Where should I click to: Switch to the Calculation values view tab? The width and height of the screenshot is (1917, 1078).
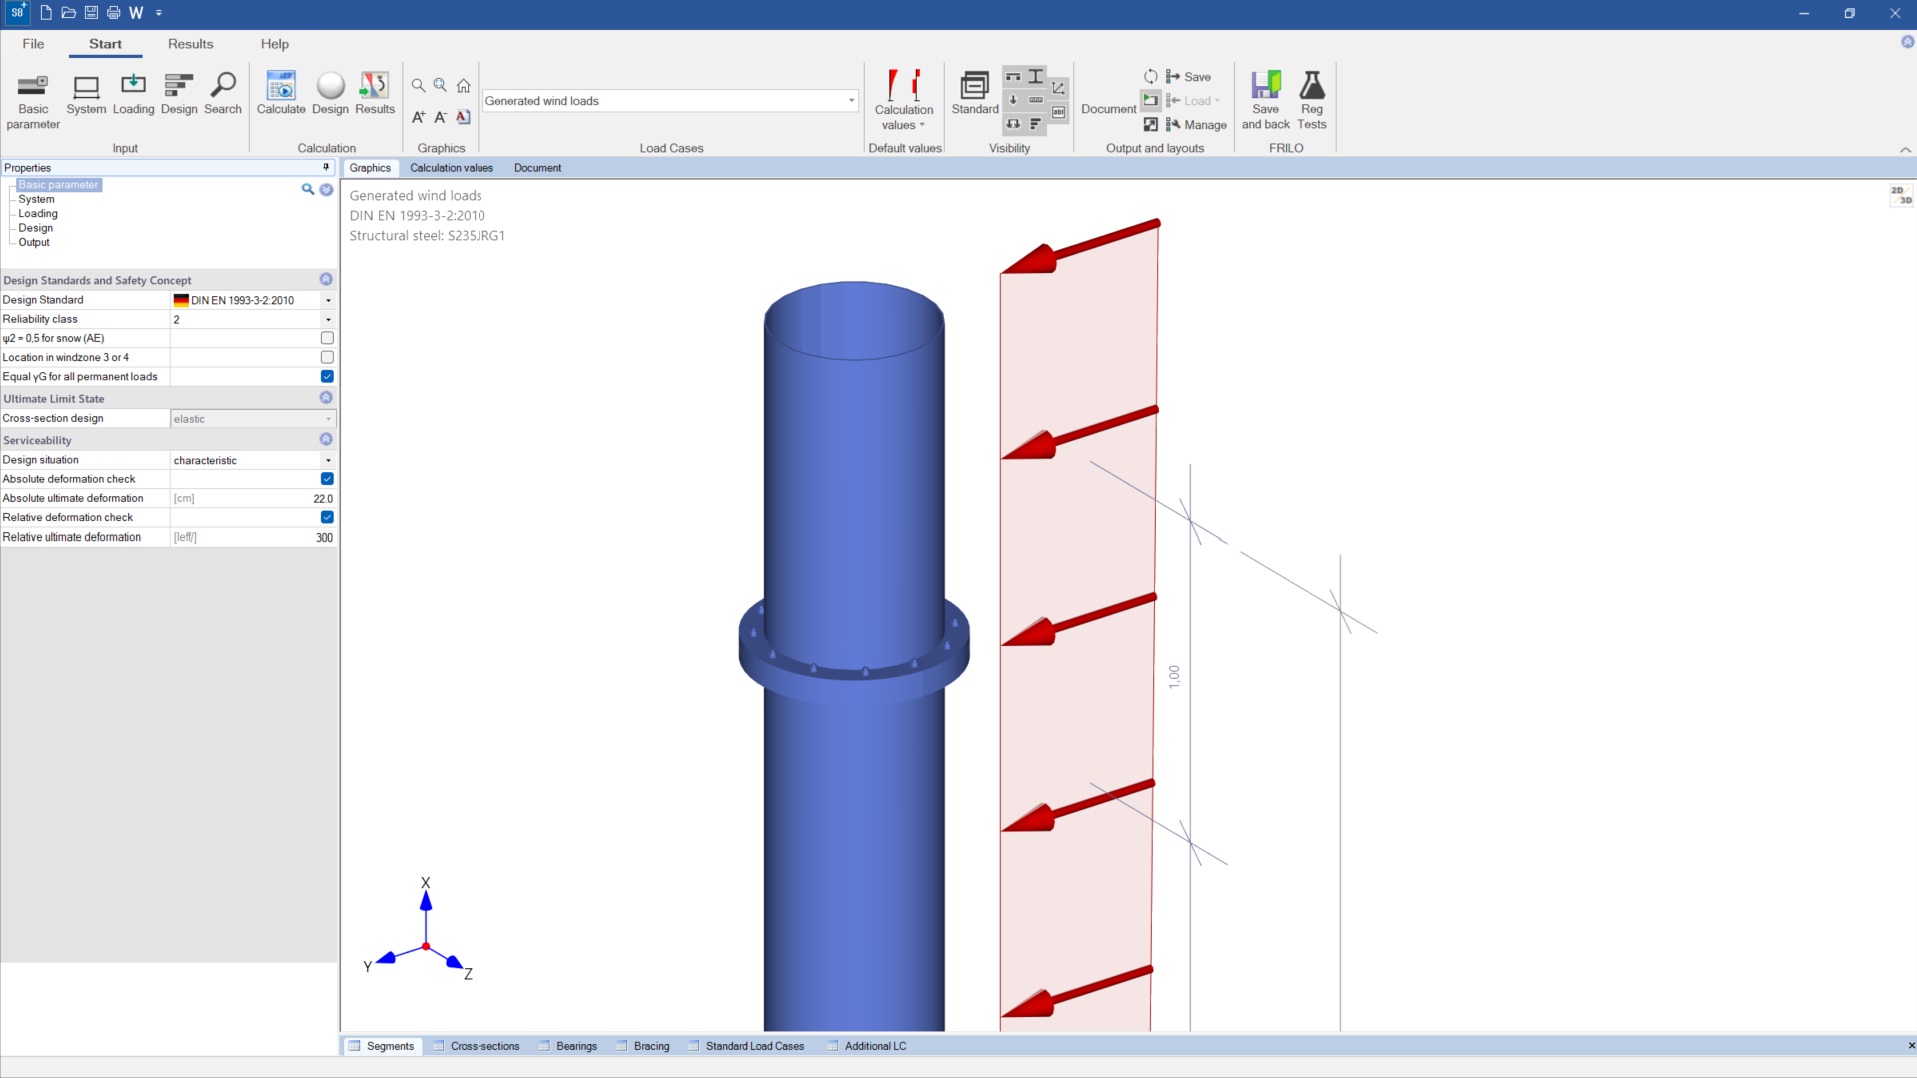(451, 168)
